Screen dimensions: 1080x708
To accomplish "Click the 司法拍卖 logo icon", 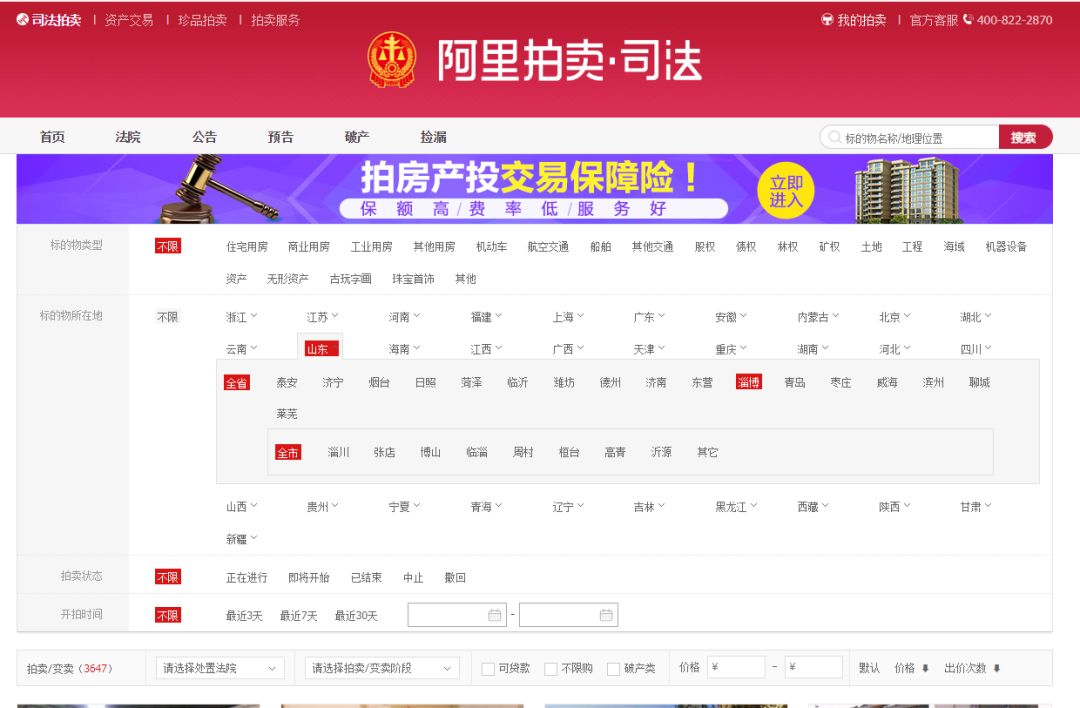I will pos(22,20).
